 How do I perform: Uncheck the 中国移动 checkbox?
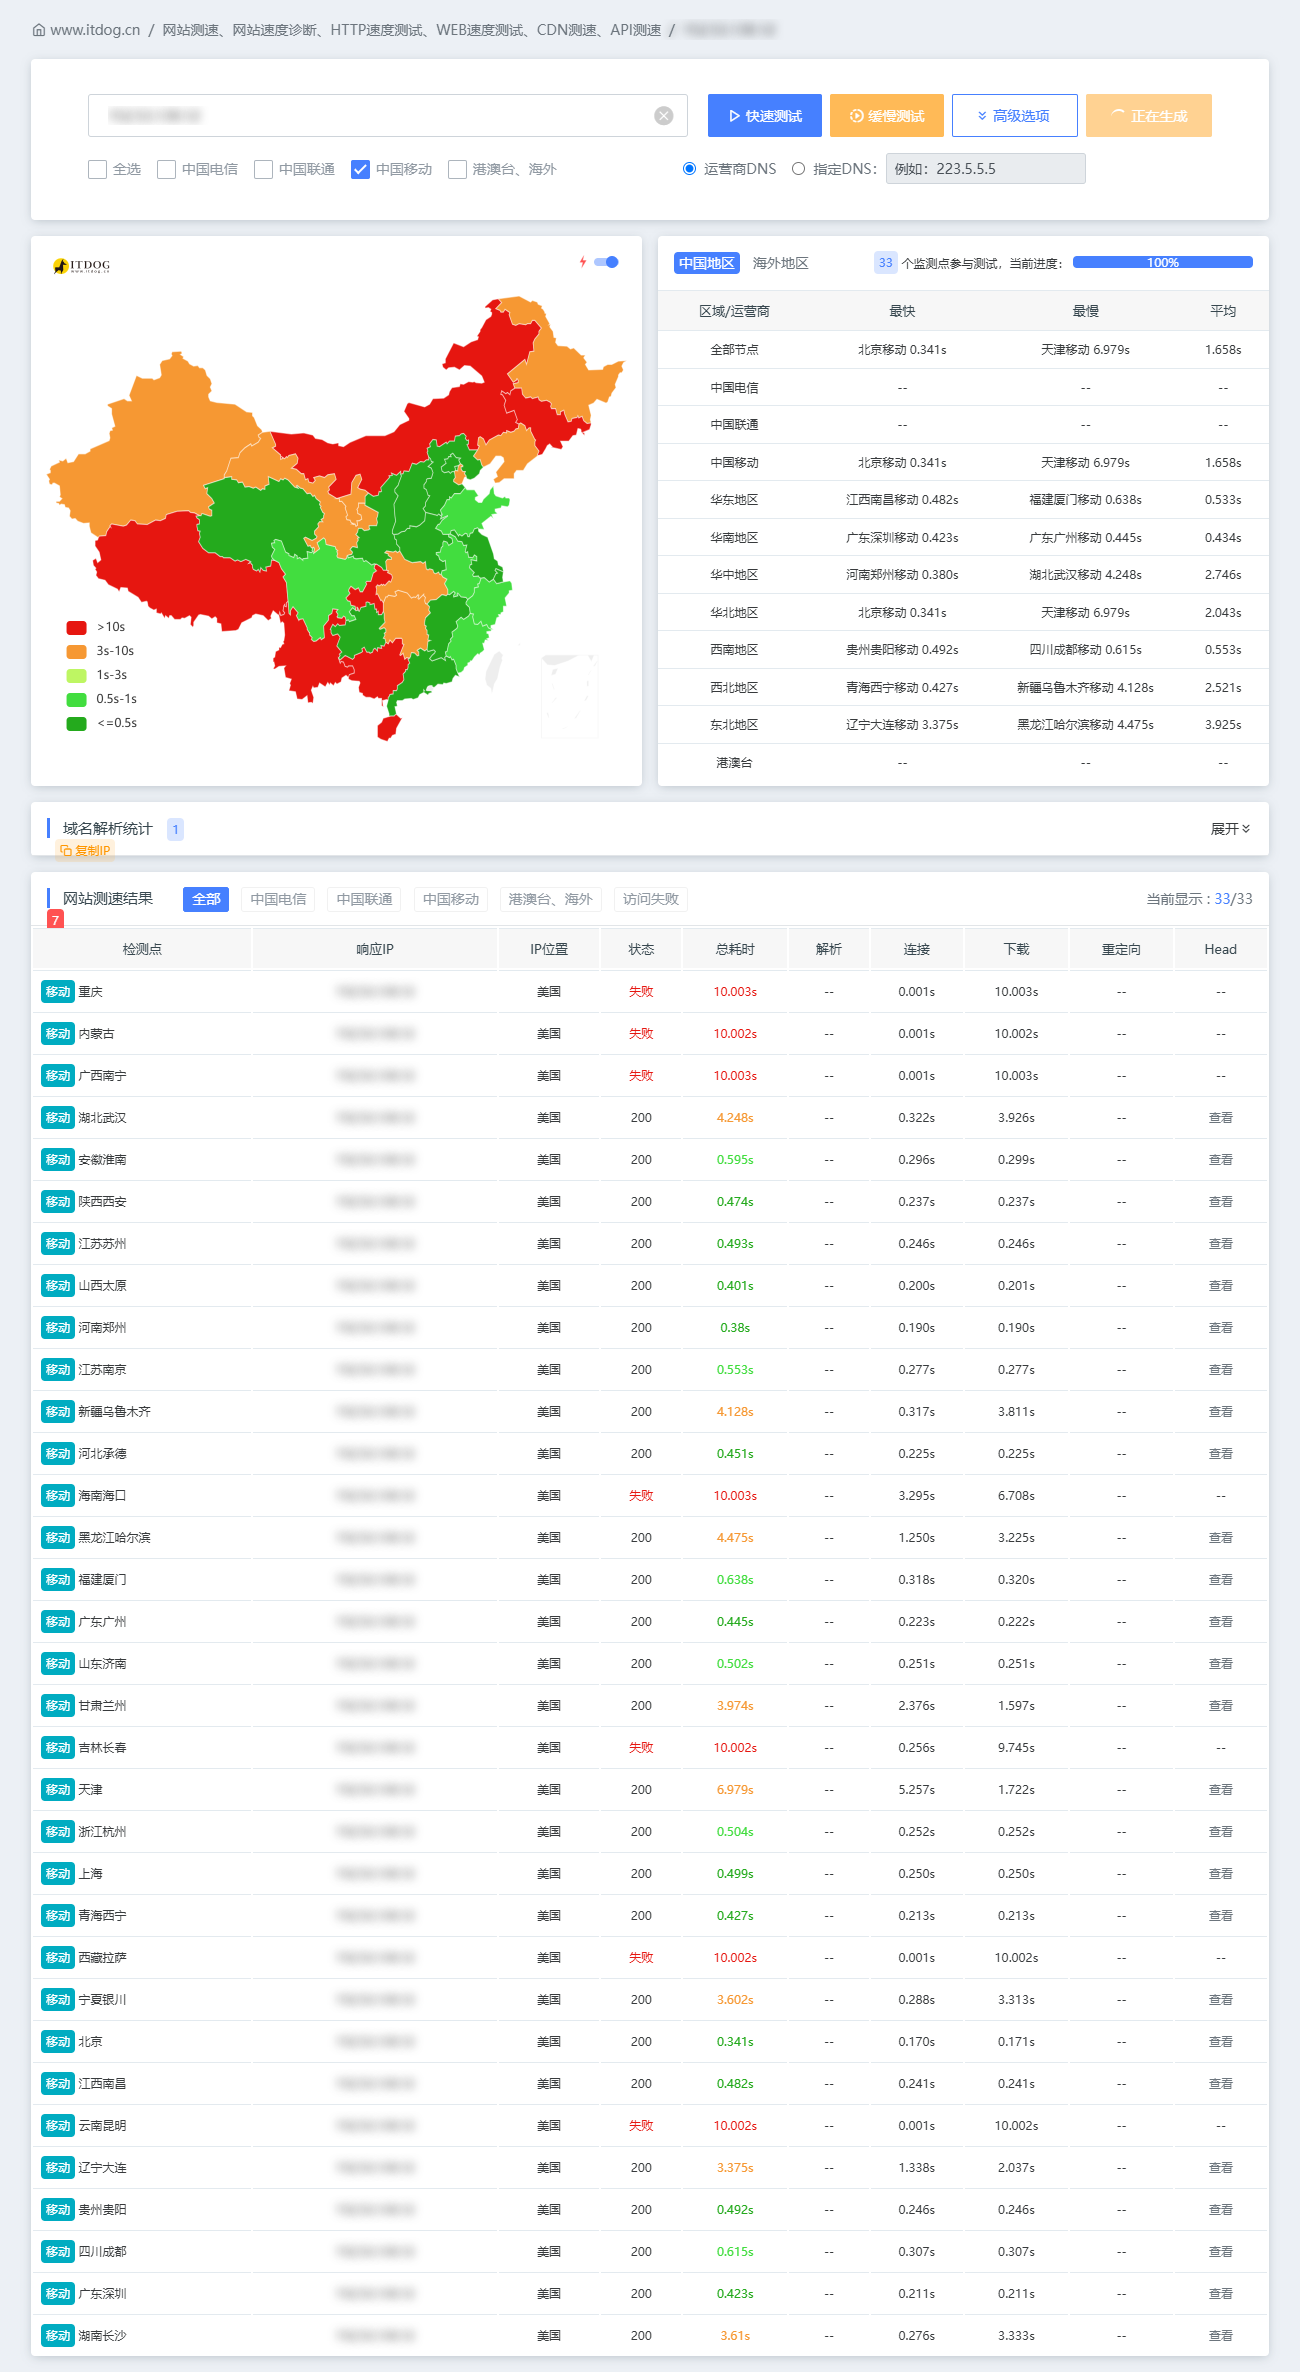361,169
